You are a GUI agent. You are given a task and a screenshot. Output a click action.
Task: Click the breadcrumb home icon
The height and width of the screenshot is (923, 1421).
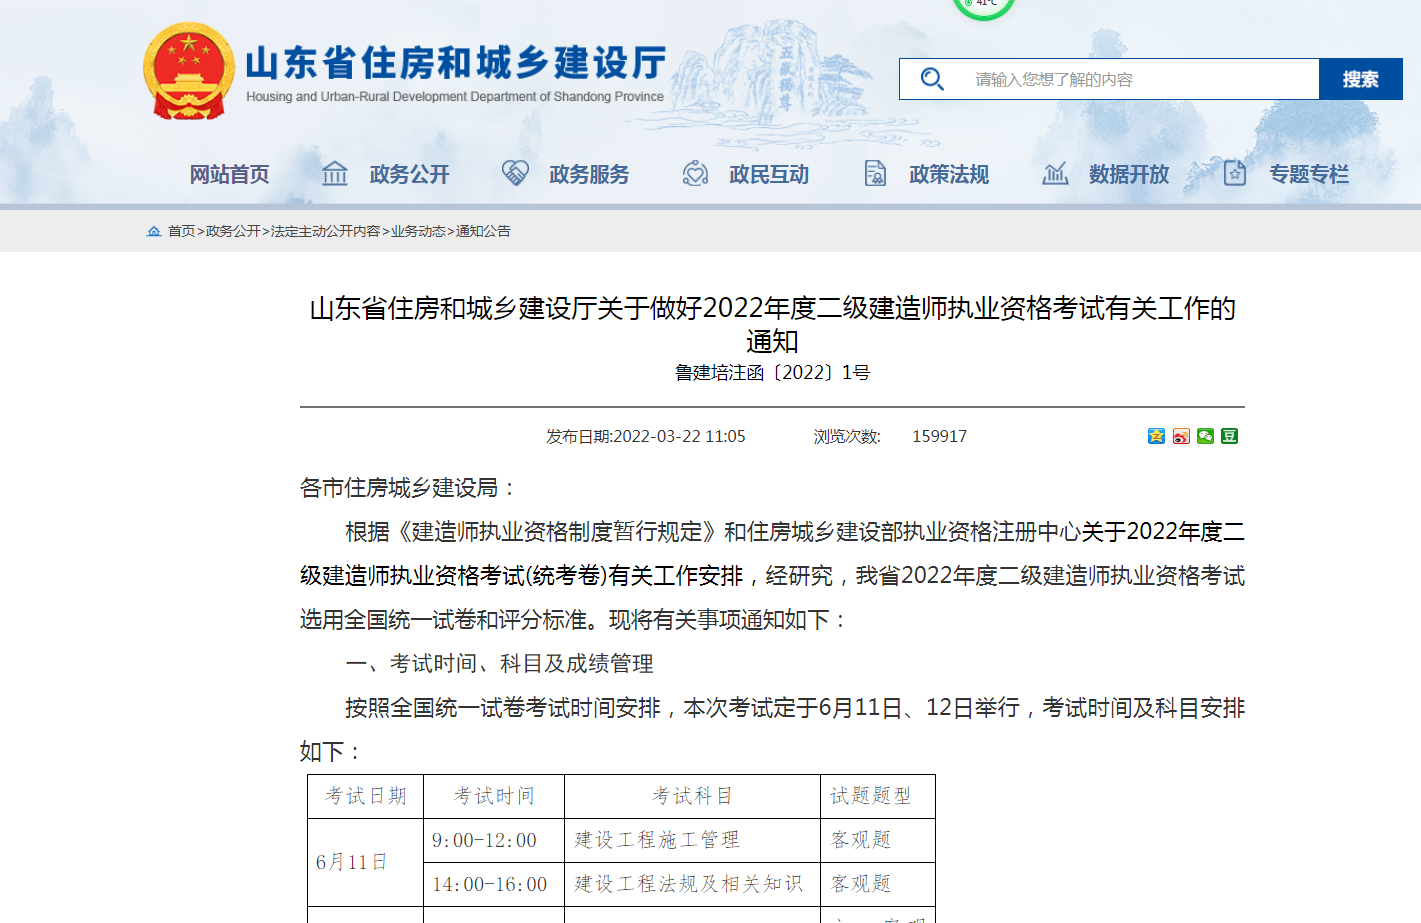154,231
